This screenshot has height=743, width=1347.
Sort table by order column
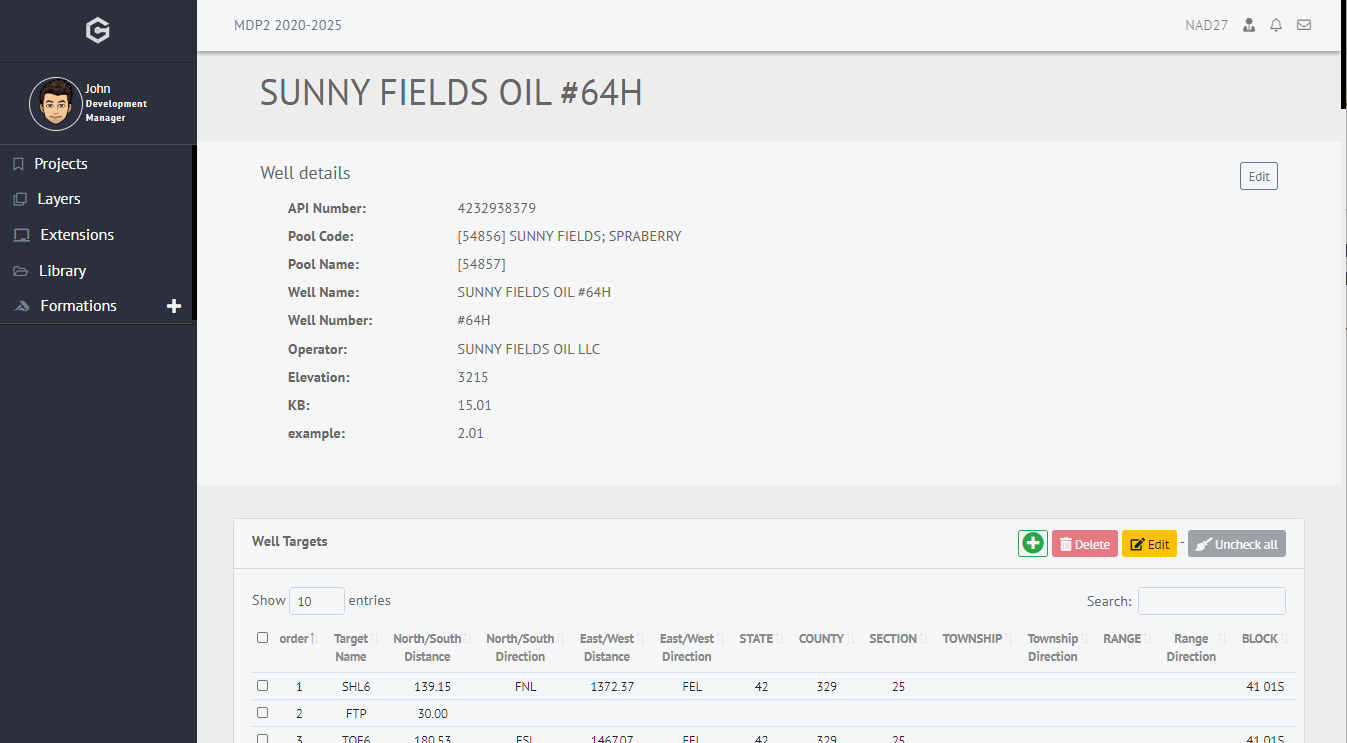coord(296,639)
